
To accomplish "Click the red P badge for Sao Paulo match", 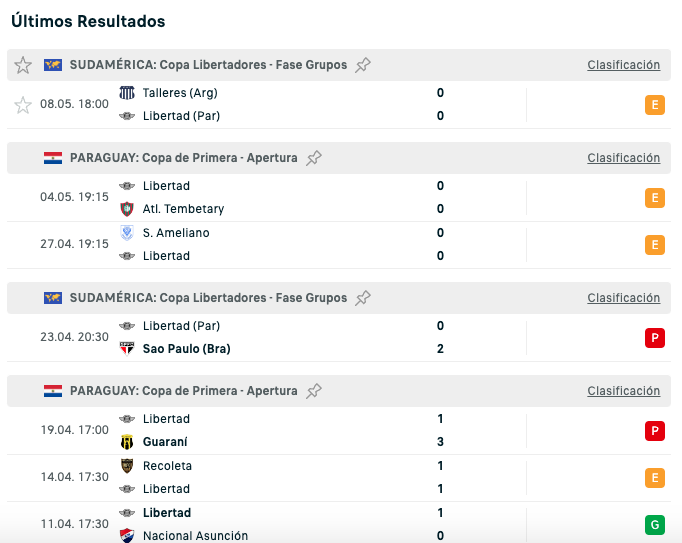I will pyautogui.click(x=655, y=338).
